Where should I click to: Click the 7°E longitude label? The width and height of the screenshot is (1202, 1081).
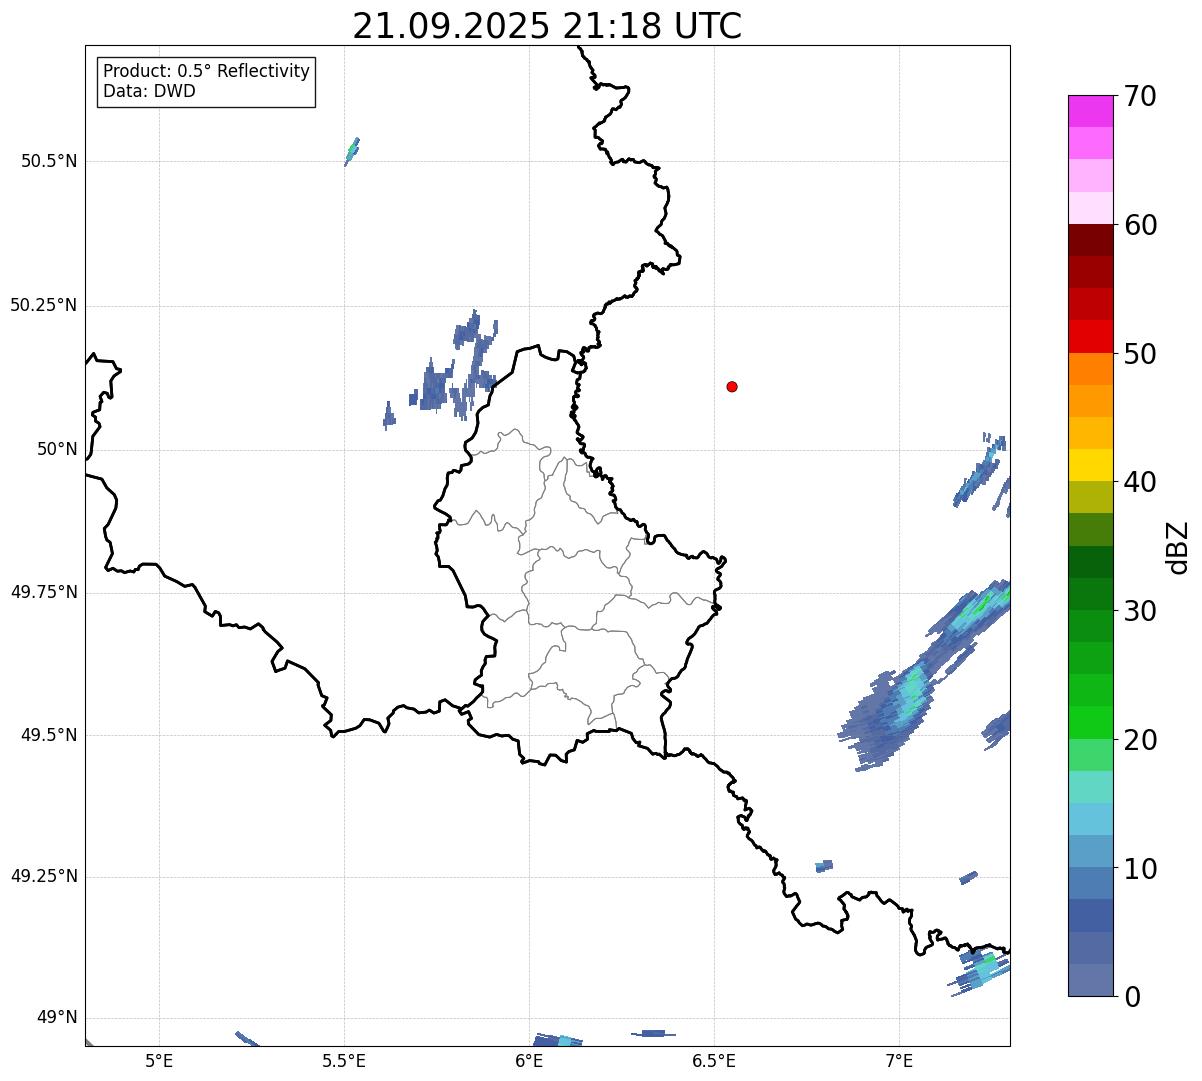pos(899,1062)
